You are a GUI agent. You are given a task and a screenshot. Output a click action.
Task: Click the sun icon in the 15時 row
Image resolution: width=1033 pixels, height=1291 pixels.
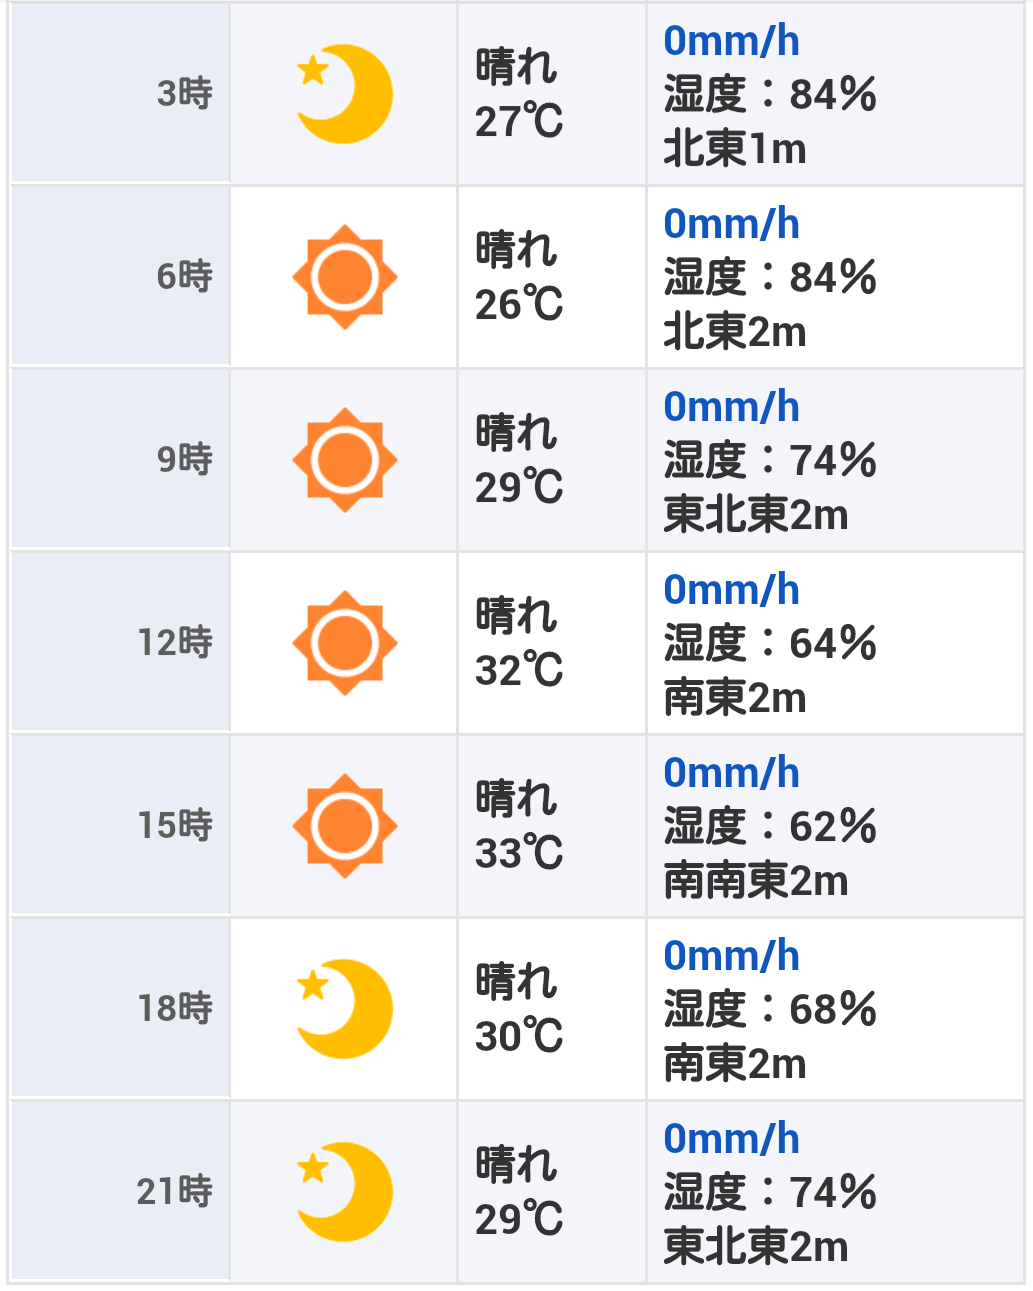(345, 826)
